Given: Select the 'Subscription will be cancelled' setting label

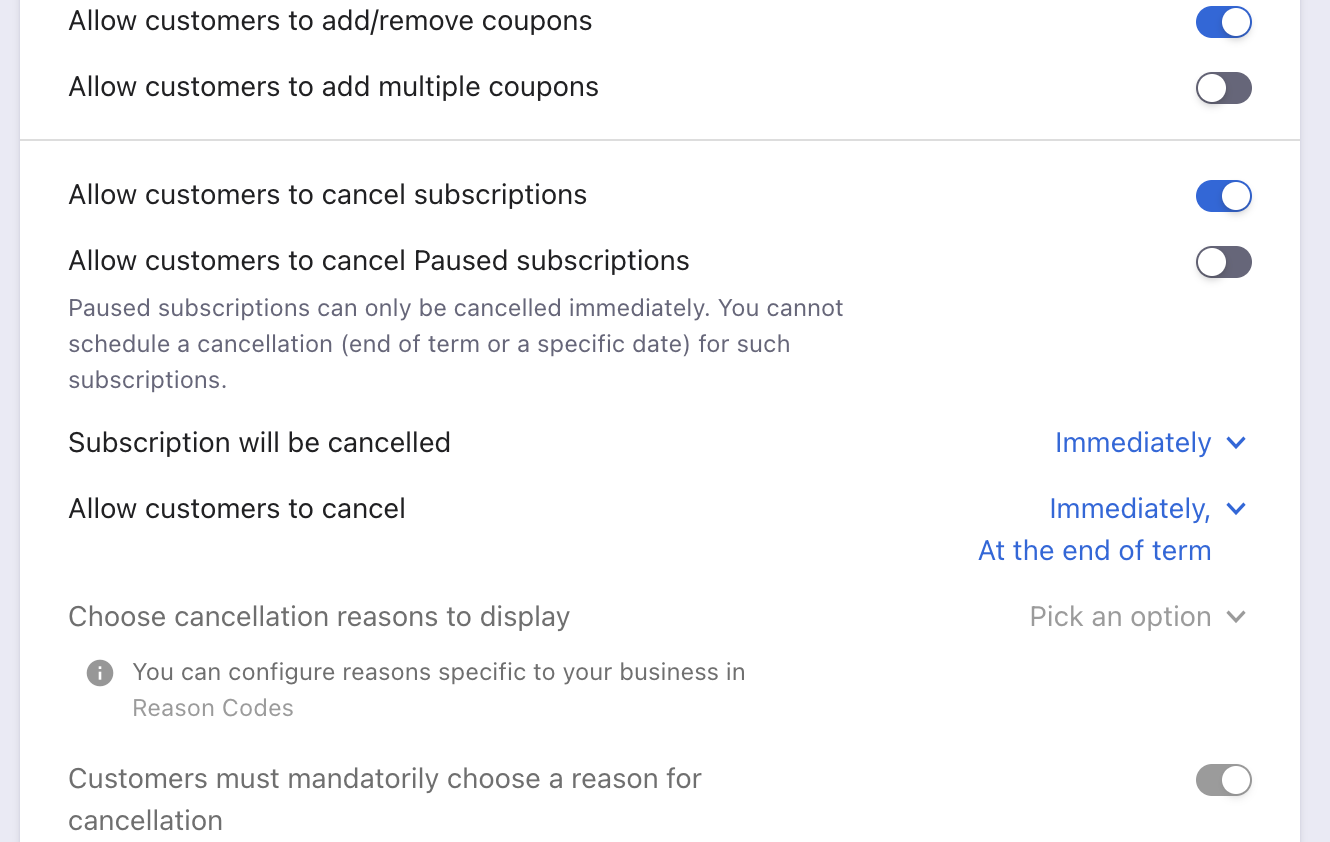Looking at the screenshot, I should 259,442.
